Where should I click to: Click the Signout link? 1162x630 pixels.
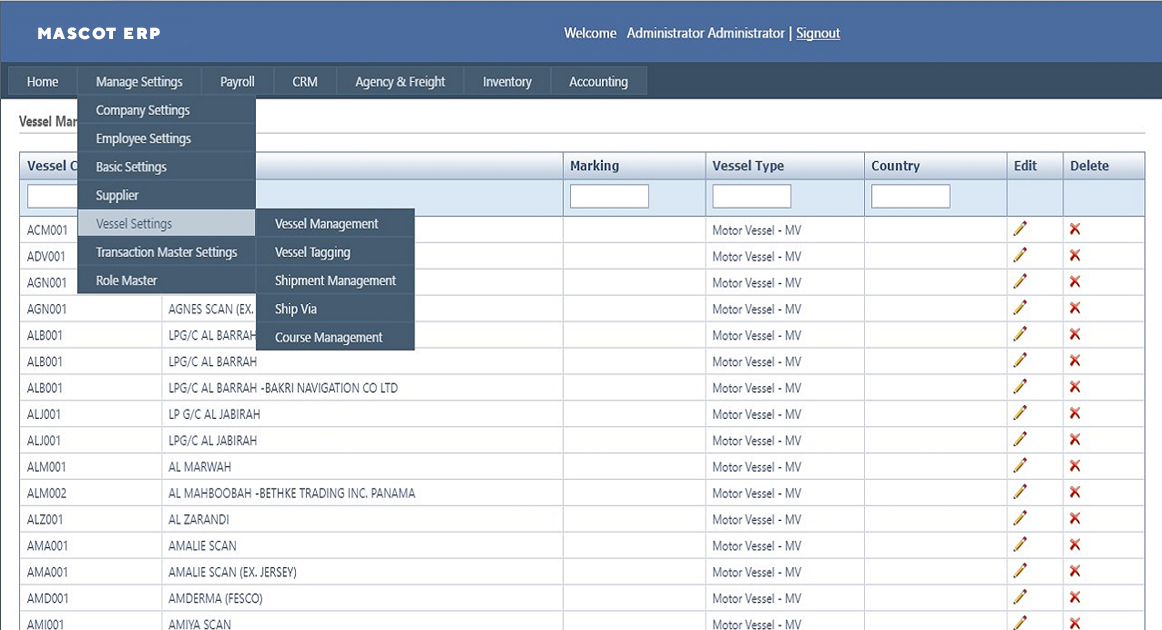point(817,33)
